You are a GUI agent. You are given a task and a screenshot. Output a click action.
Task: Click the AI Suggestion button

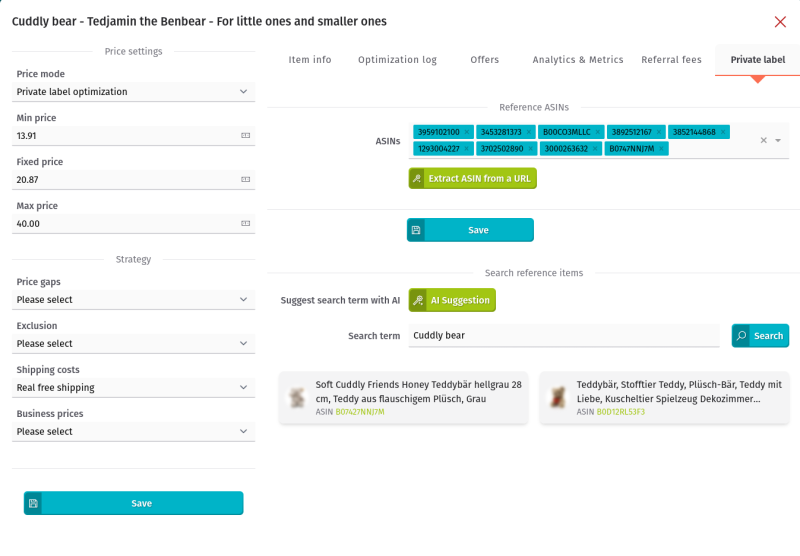tap(452, 300)
